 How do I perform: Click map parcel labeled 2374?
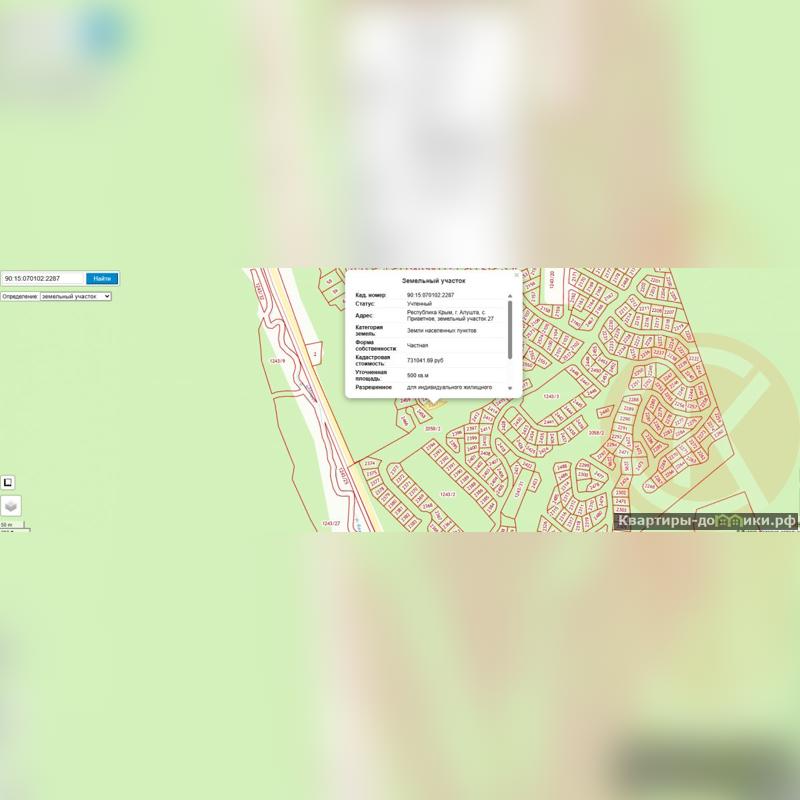[370, 464]
